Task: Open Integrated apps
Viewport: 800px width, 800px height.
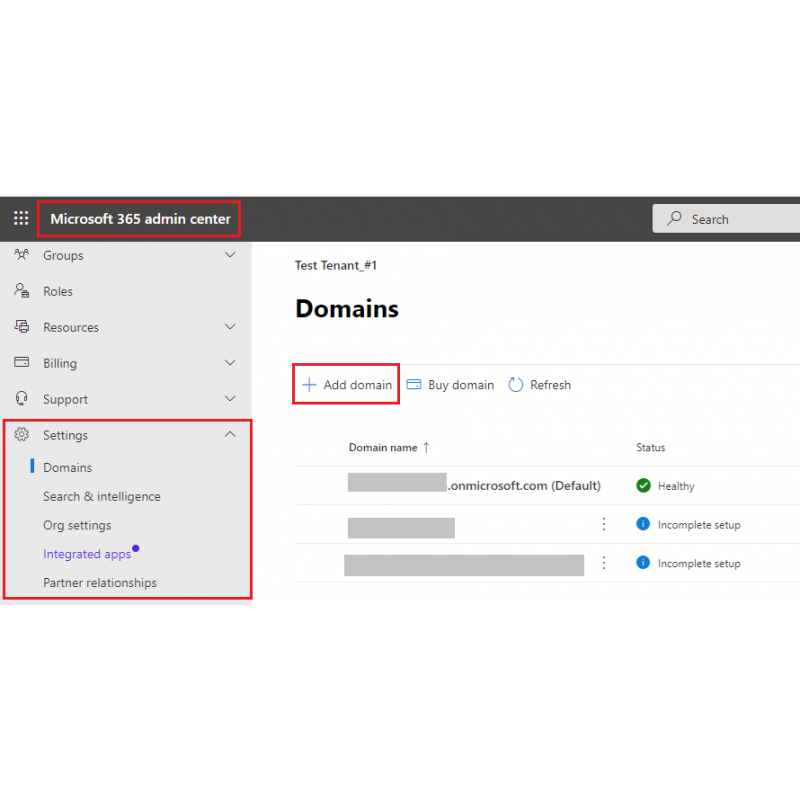Action: point(87,554)
